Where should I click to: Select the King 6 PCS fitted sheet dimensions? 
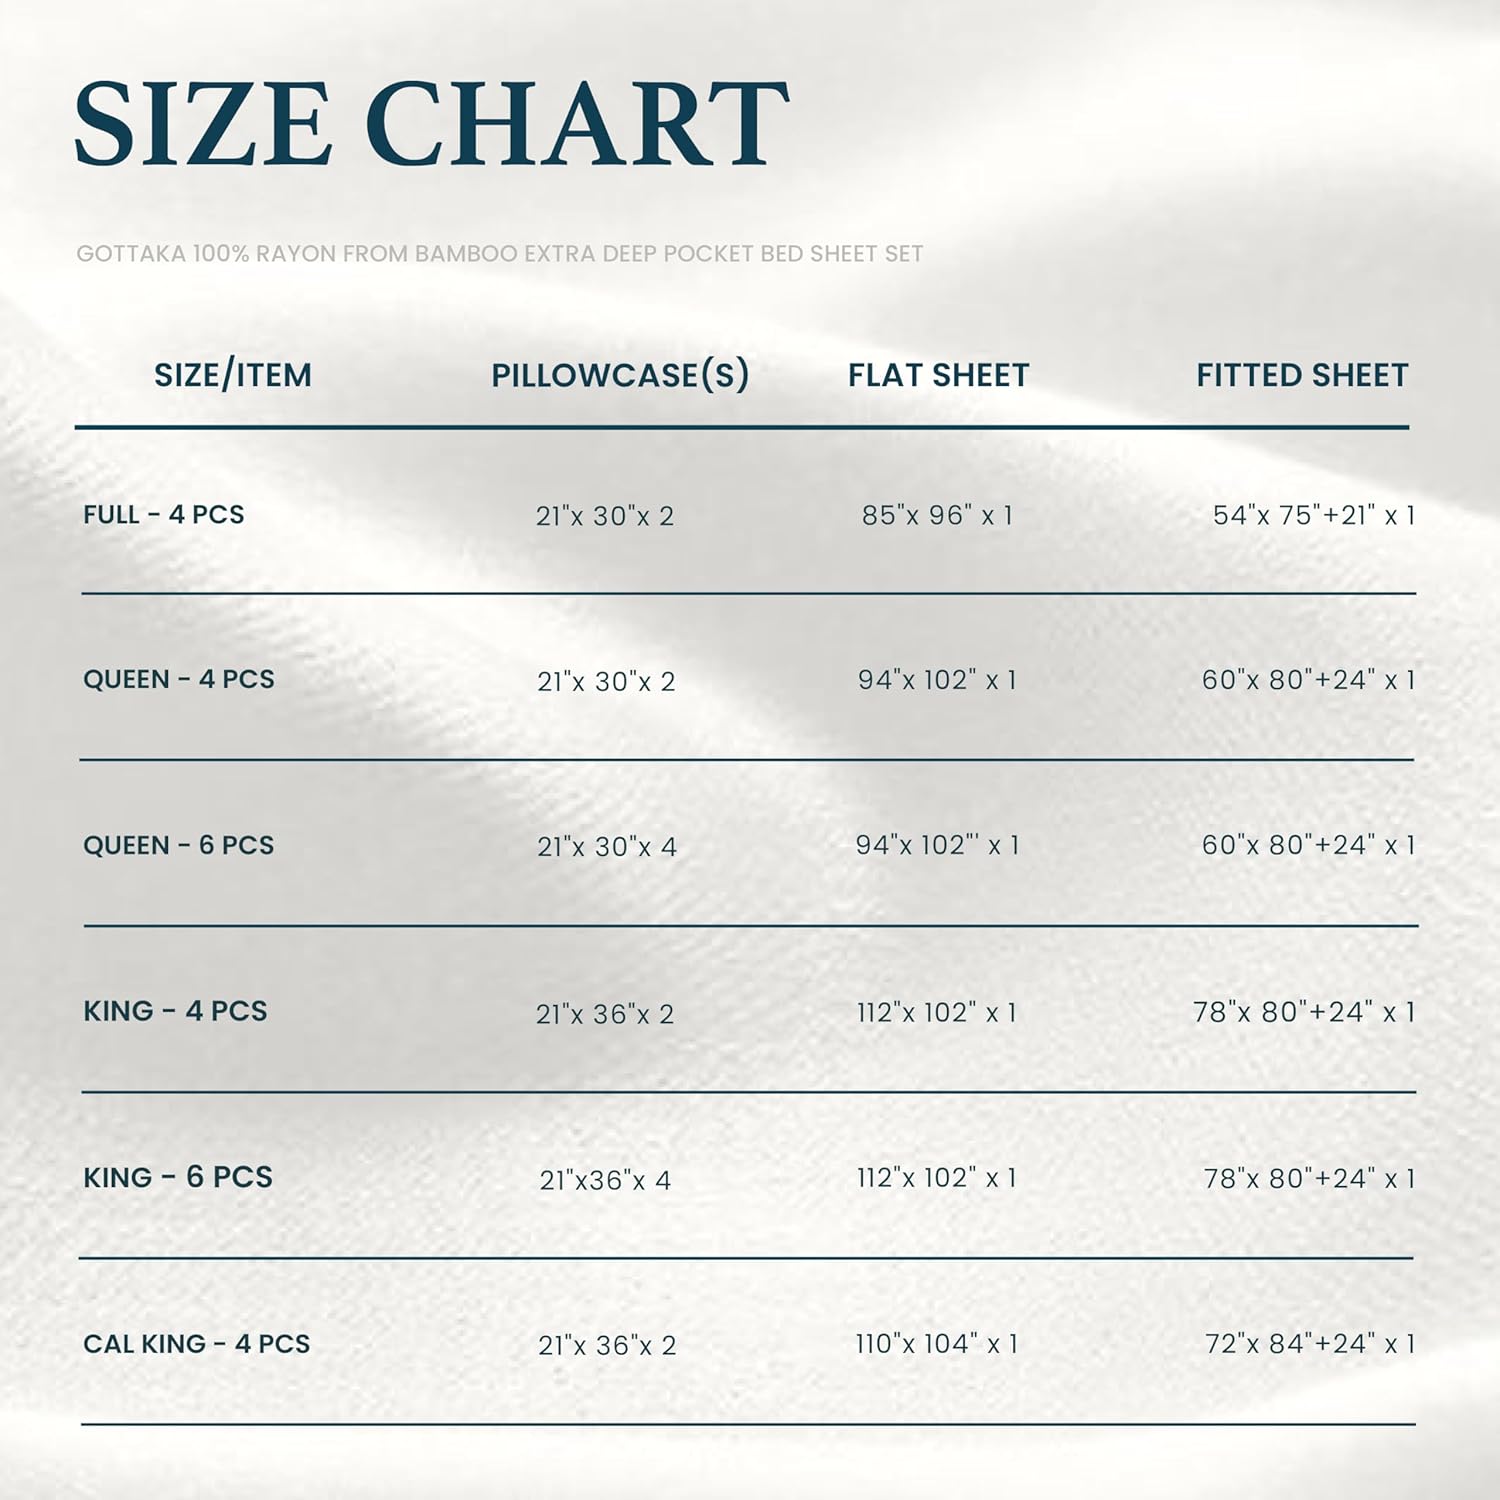pyautogui.click(x=1309, y=1179)
